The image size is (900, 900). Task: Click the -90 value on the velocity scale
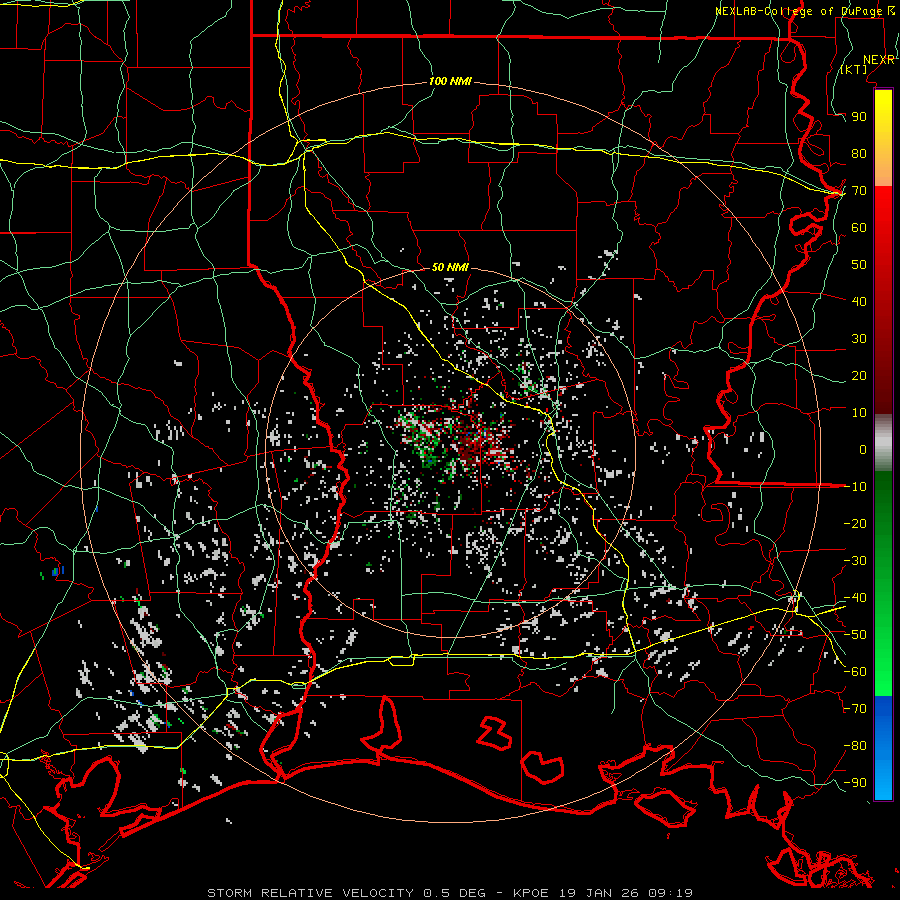click(855, 783)
